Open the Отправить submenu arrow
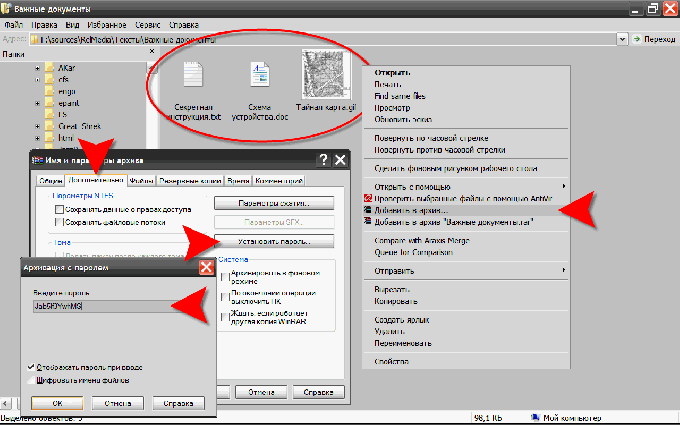Image resolution: width=680 pixels, height=425 pixels. [x=564, y=270]
